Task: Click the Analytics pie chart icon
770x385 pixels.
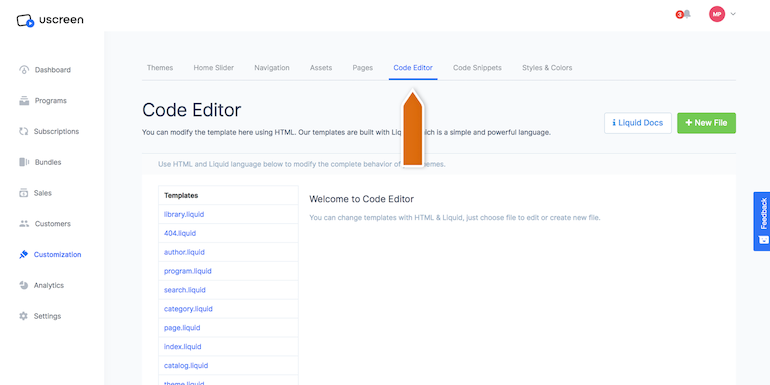Action: [x=24, y=285]
